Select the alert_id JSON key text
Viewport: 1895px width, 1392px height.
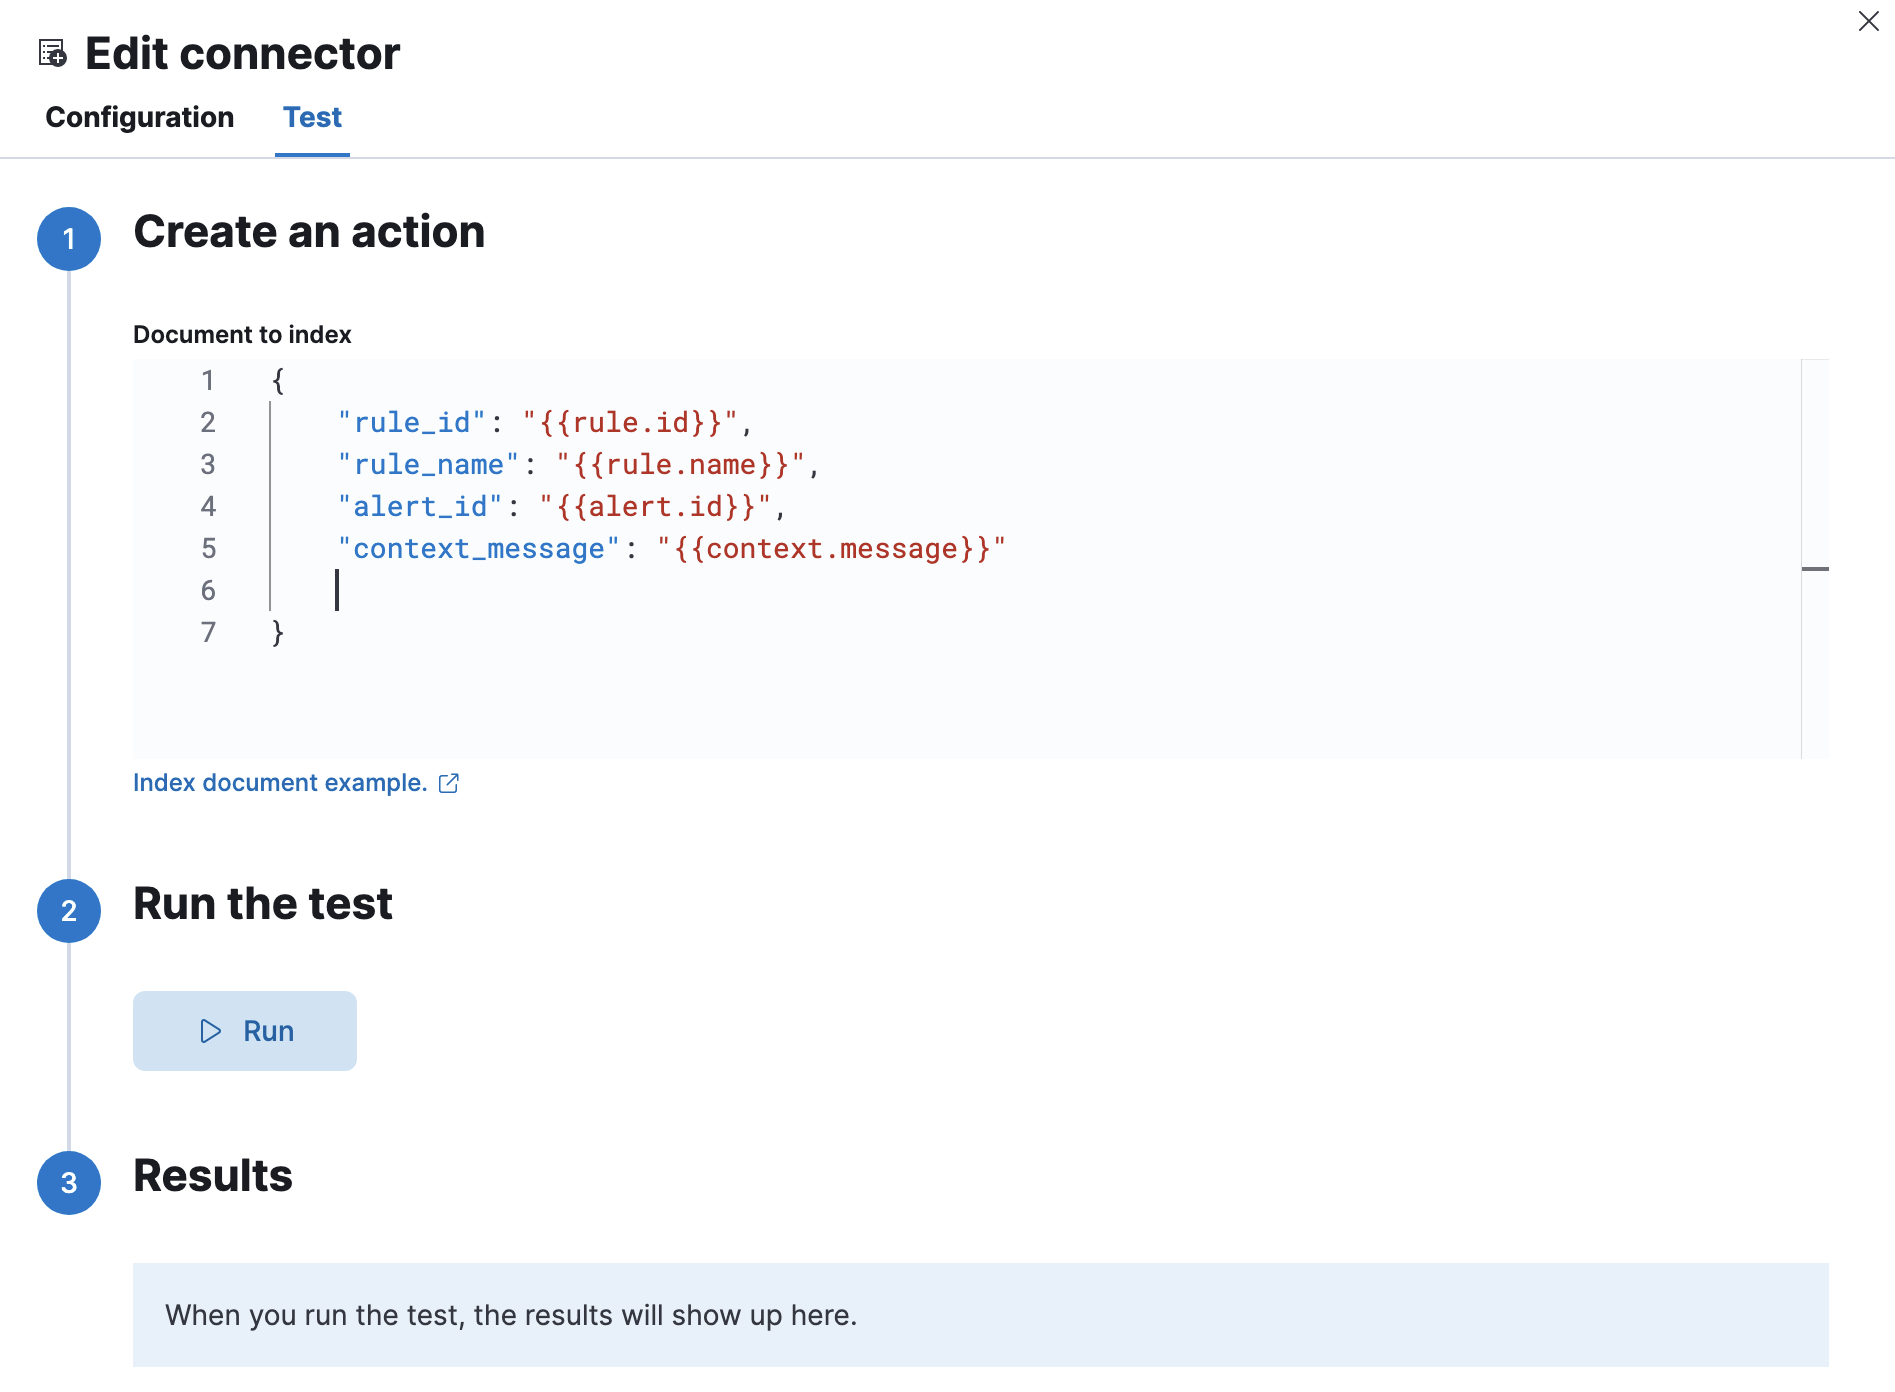[x=420, y=506]
